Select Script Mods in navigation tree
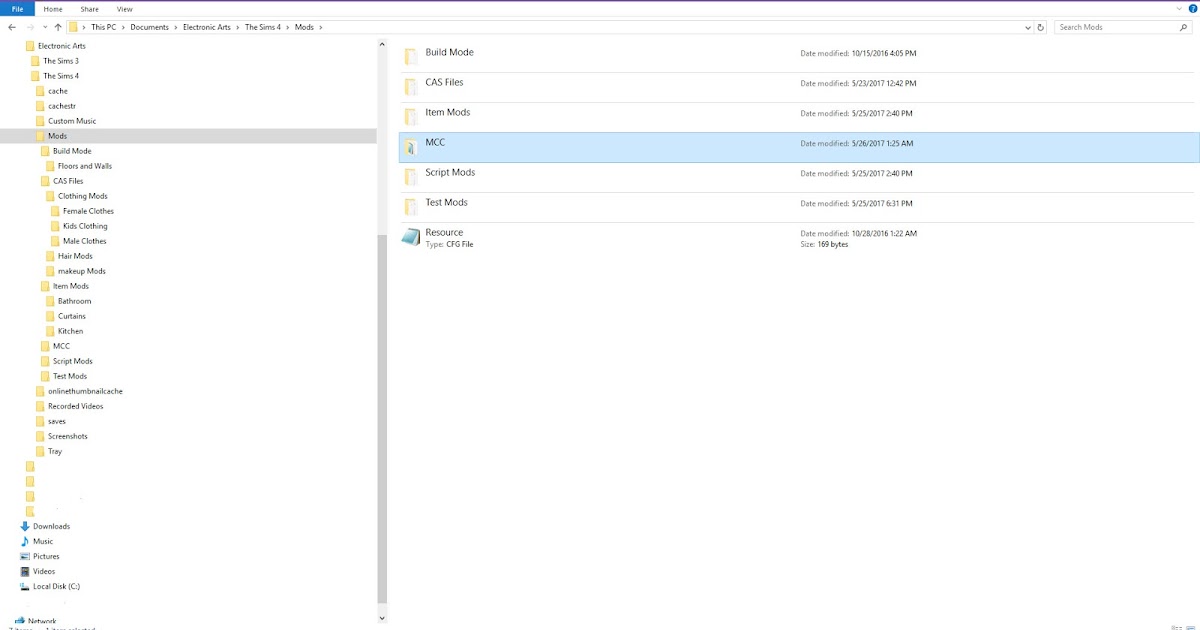 [x=73, y=361]
